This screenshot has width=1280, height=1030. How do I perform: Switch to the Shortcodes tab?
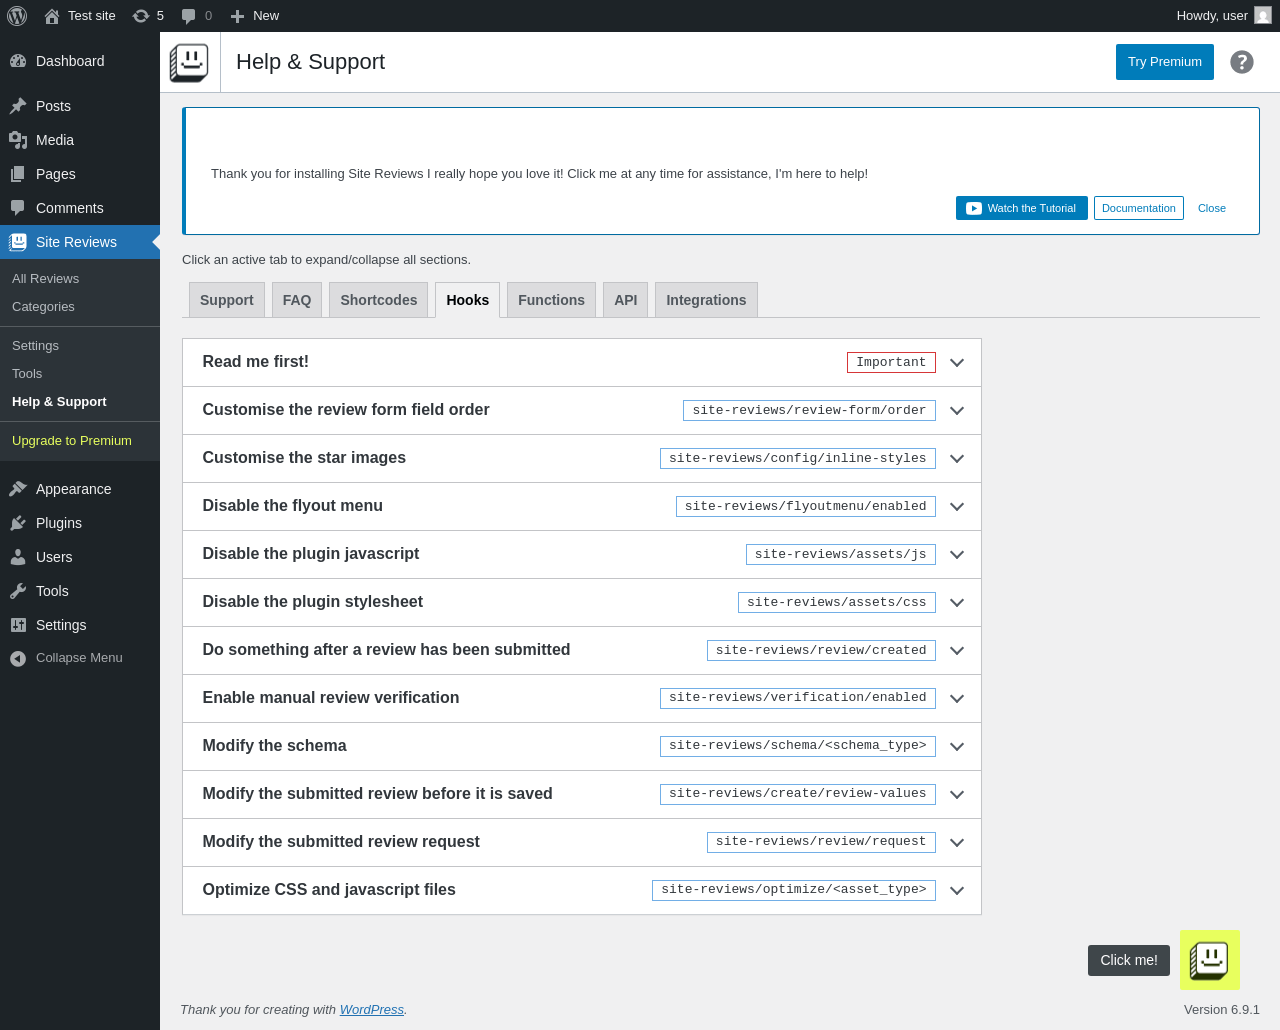pyautogui.click(x=378, y=300)
